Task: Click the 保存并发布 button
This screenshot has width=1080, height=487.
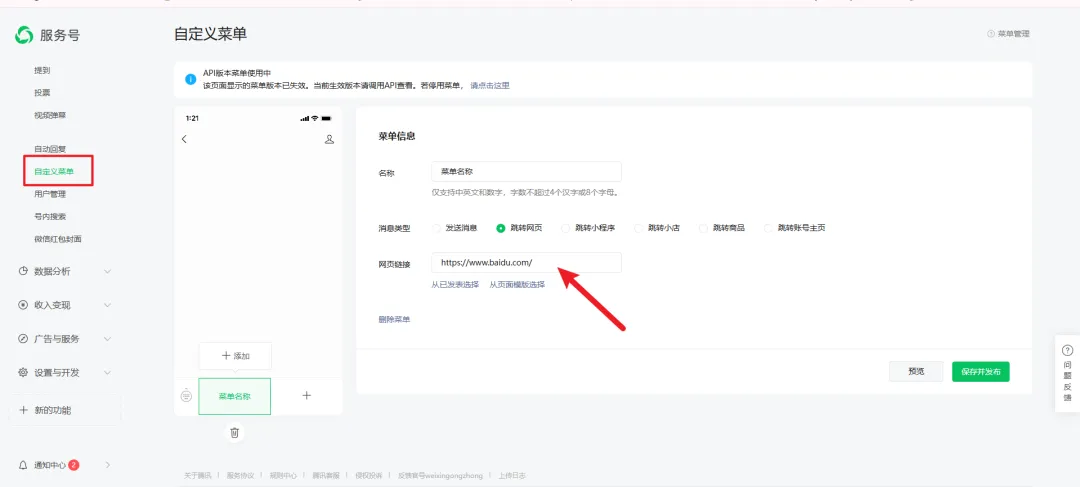Action: 981,371
